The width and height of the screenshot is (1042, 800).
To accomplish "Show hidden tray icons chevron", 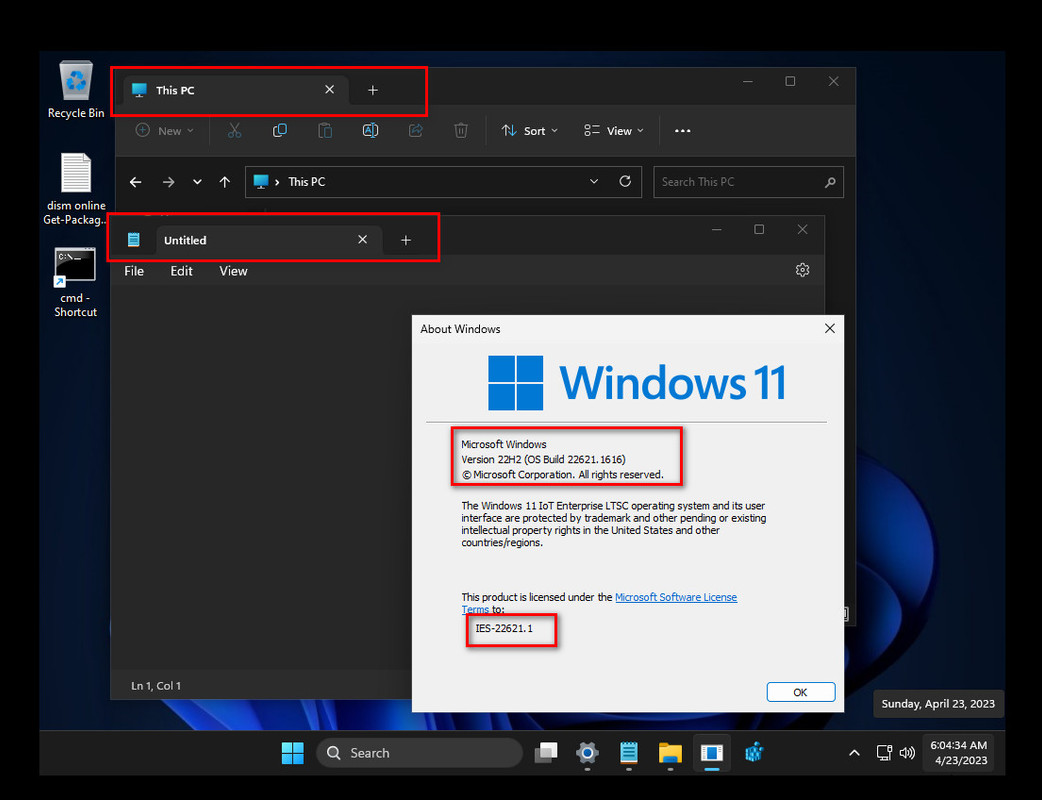I will [x=855, y=753].
